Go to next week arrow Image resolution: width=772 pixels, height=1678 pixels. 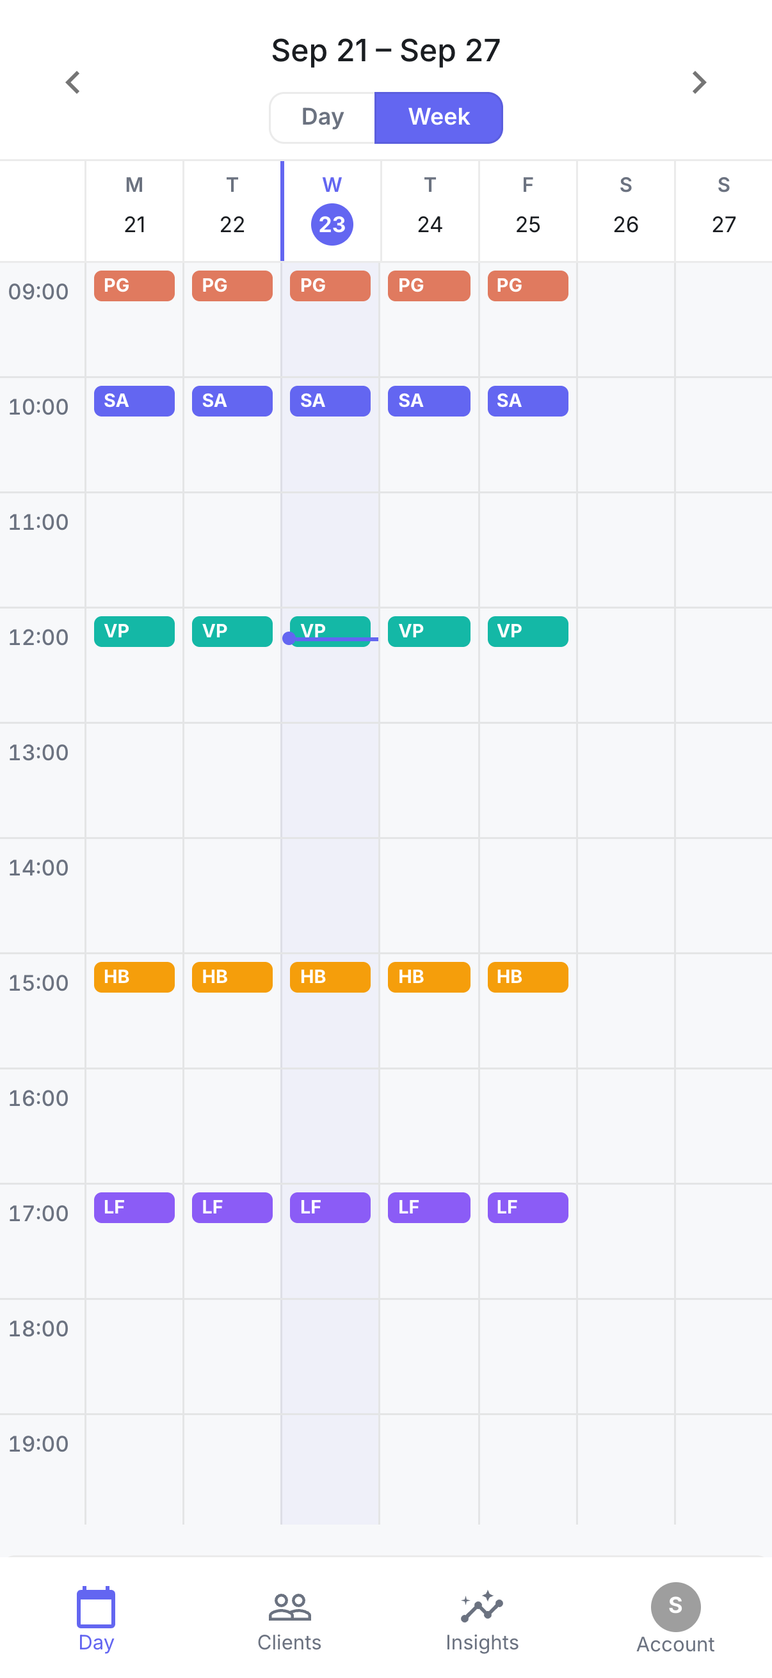[699, 82]
